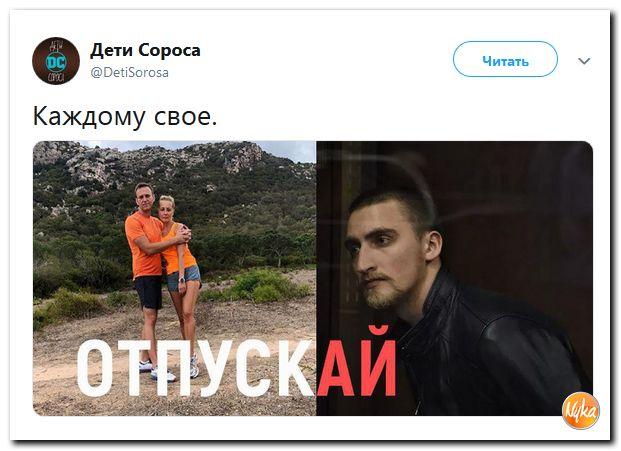
Task: Click the @DetiSorosa handle
Action: 130,72
